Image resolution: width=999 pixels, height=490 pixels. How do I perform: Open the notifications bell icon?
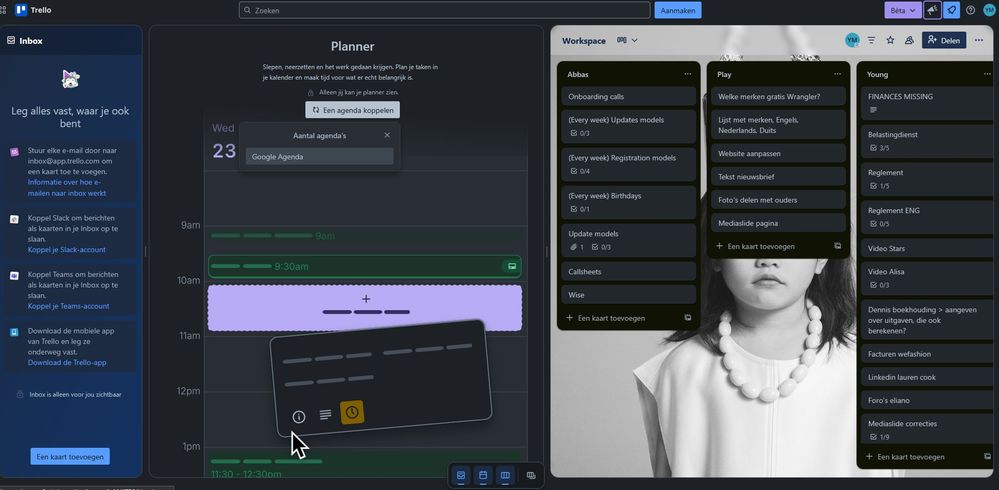[x=952, y=10]
